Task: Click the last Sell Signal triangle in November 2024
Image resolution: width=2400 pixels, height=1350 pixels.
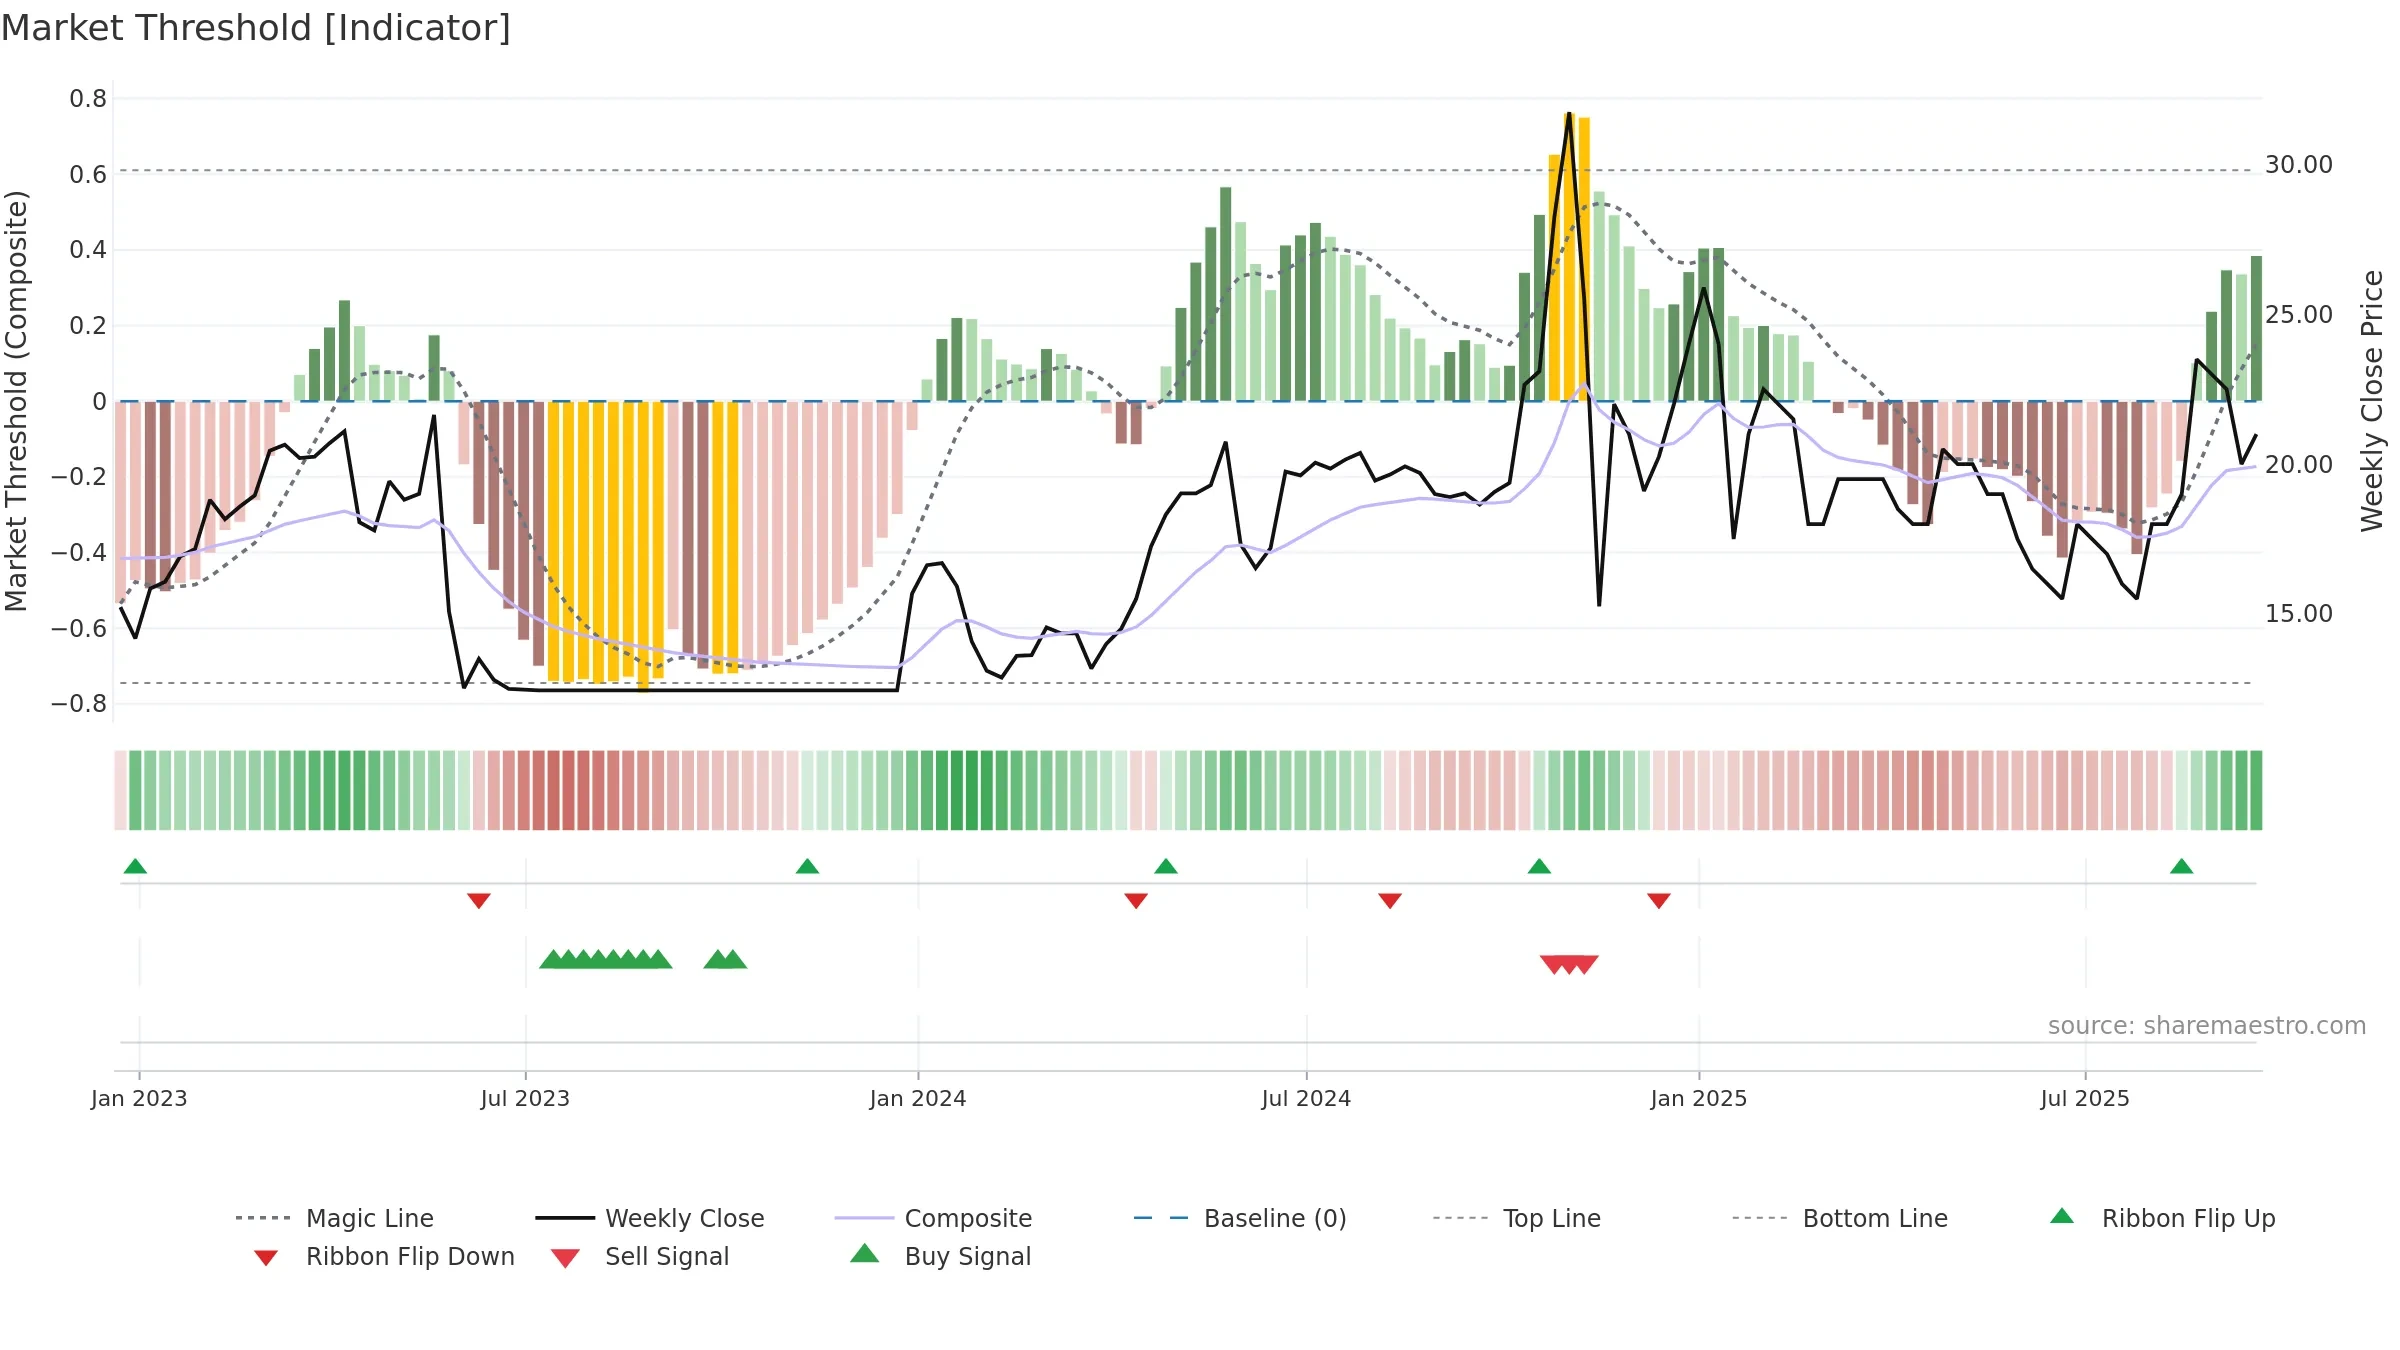Action: (x=1586, y=964)
